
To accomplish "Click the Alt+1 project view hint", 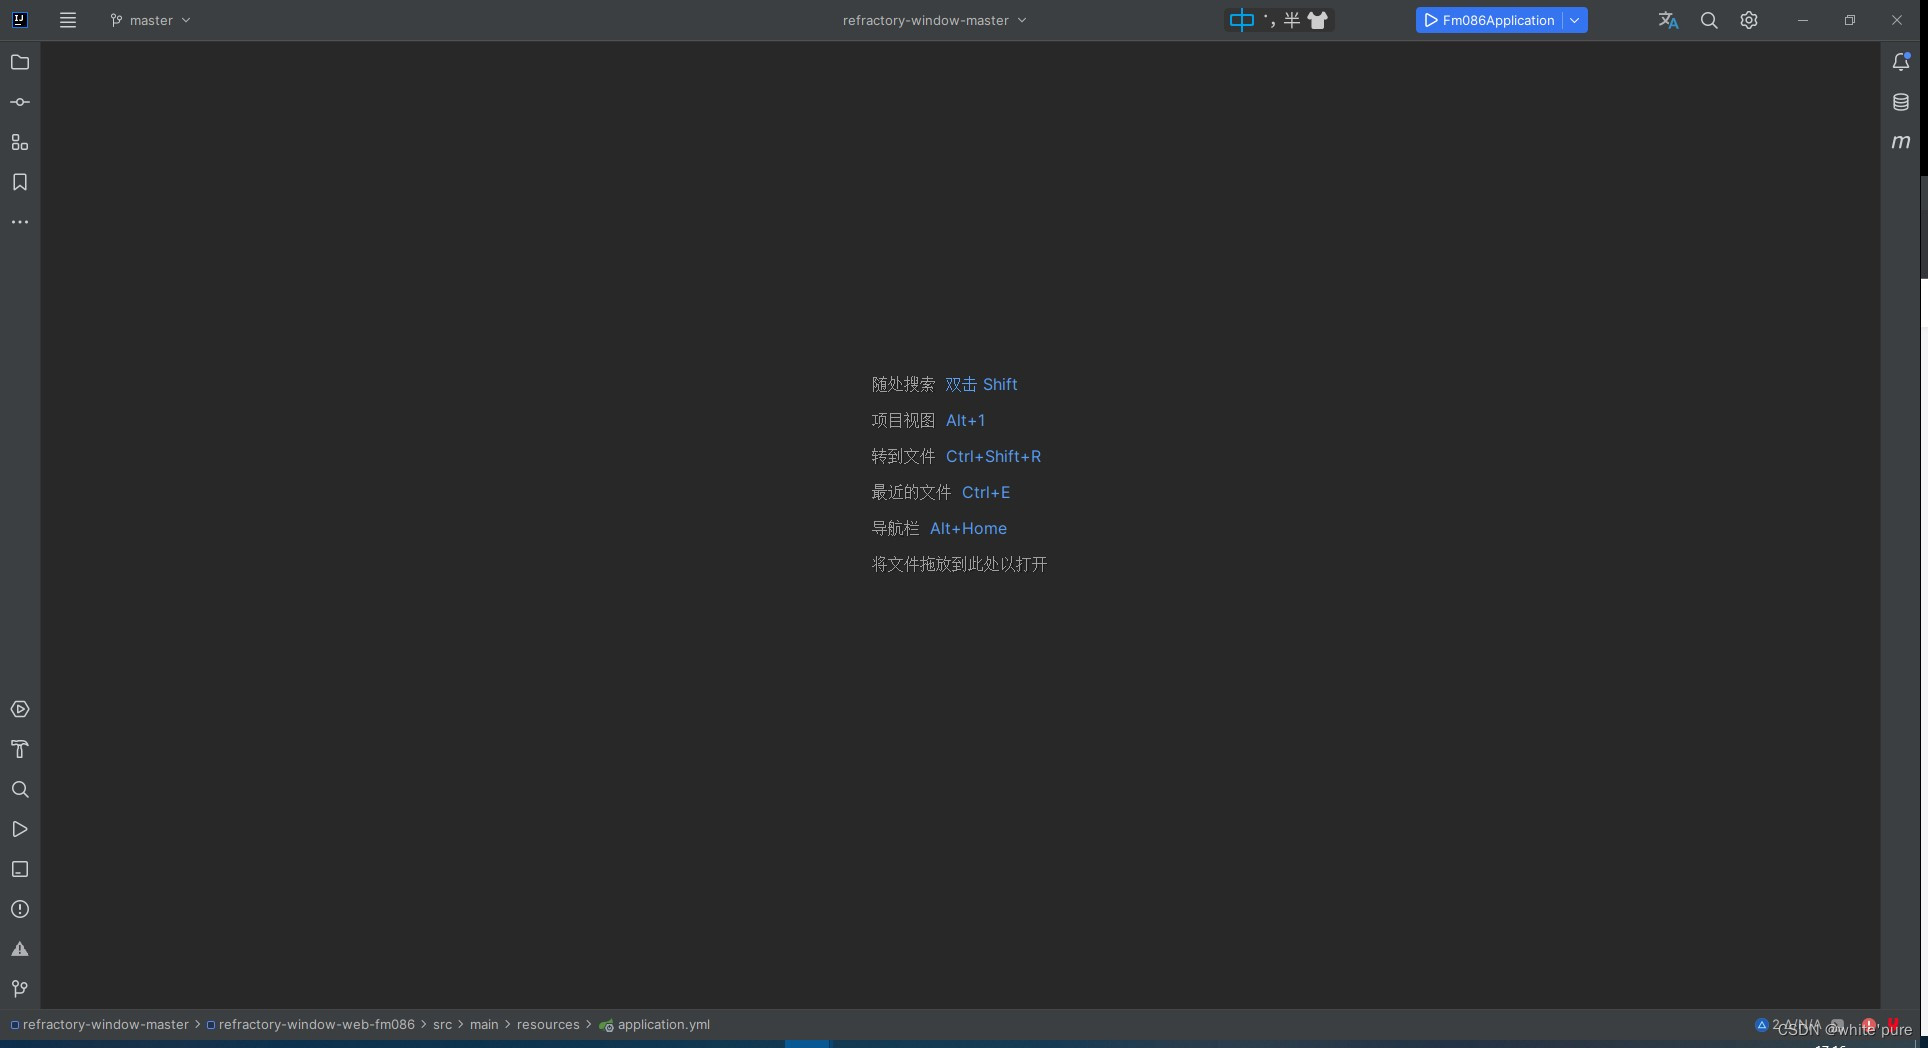I will pyautogui.click(x=965, y=420).
